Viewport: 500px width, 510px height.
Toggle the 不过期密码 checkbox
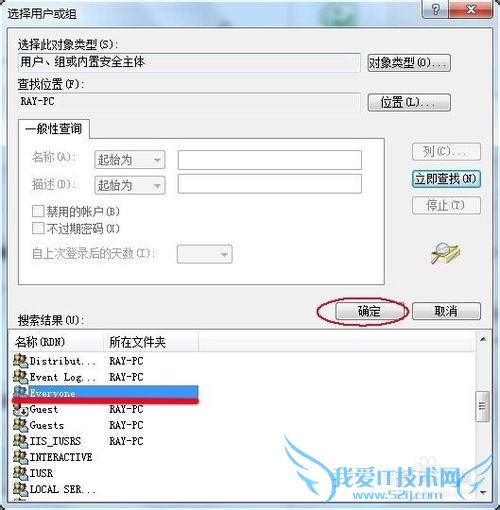(x=38, y=228)
